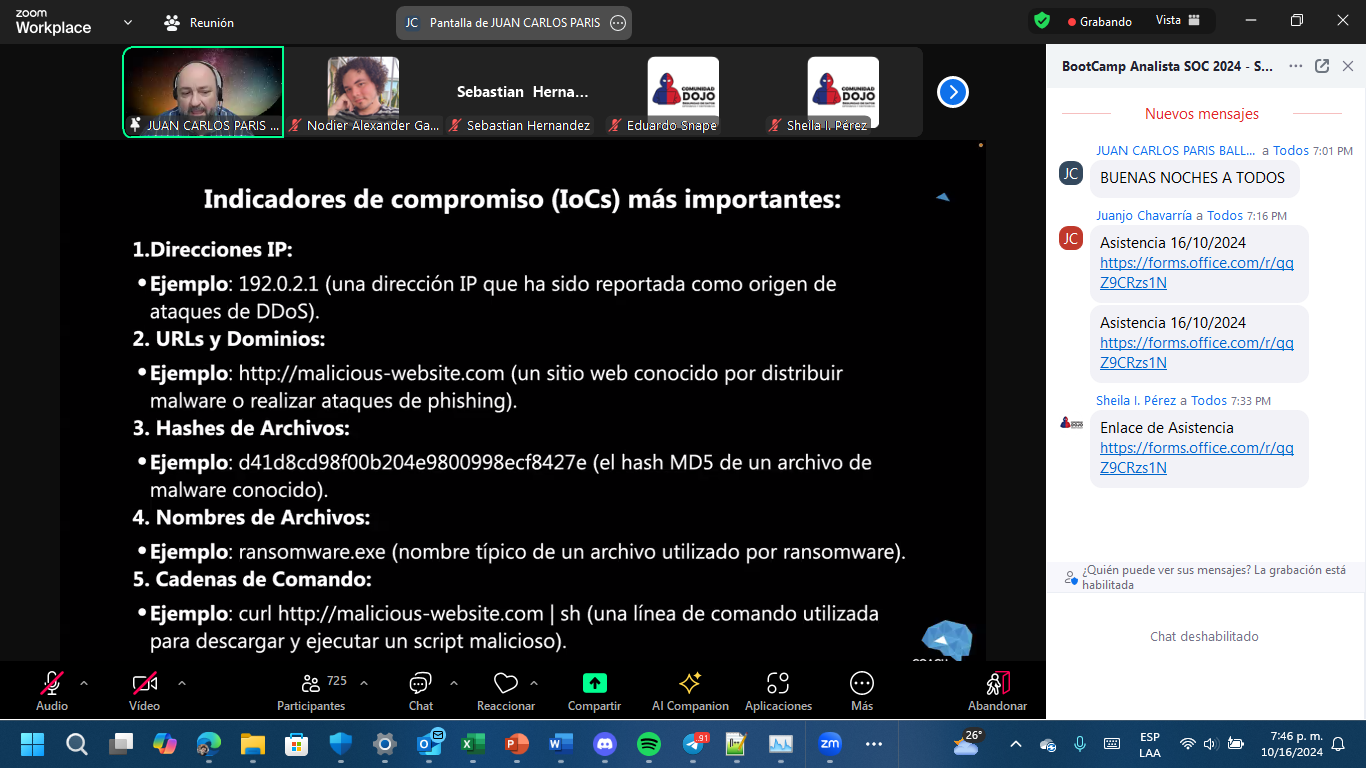Image resolution: width=1366 pixels, height=768 pixels.
Task: Open chat panel more options ellipsis
Action: pyautogui.click(x=1296, y=66)
